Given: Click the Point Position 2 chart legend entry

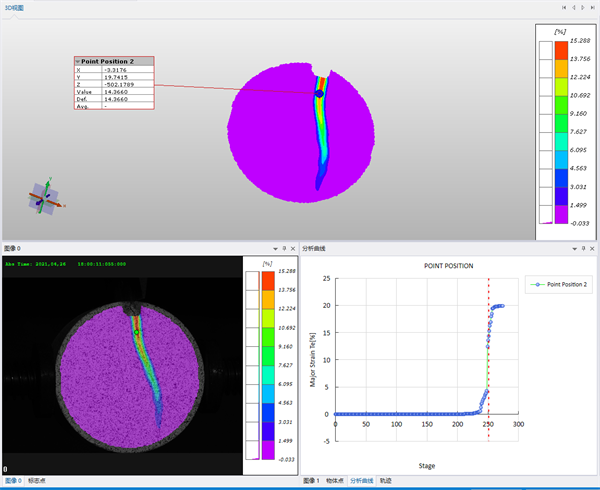Looking at the screenshot, I should click(559, 284).
